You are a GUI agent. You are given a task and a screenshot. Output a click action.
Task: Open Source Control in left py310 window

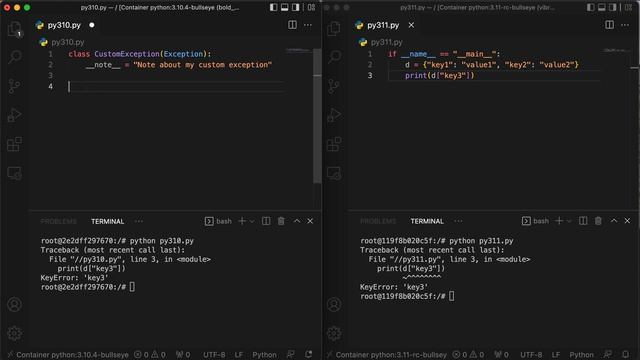(14, 86)
